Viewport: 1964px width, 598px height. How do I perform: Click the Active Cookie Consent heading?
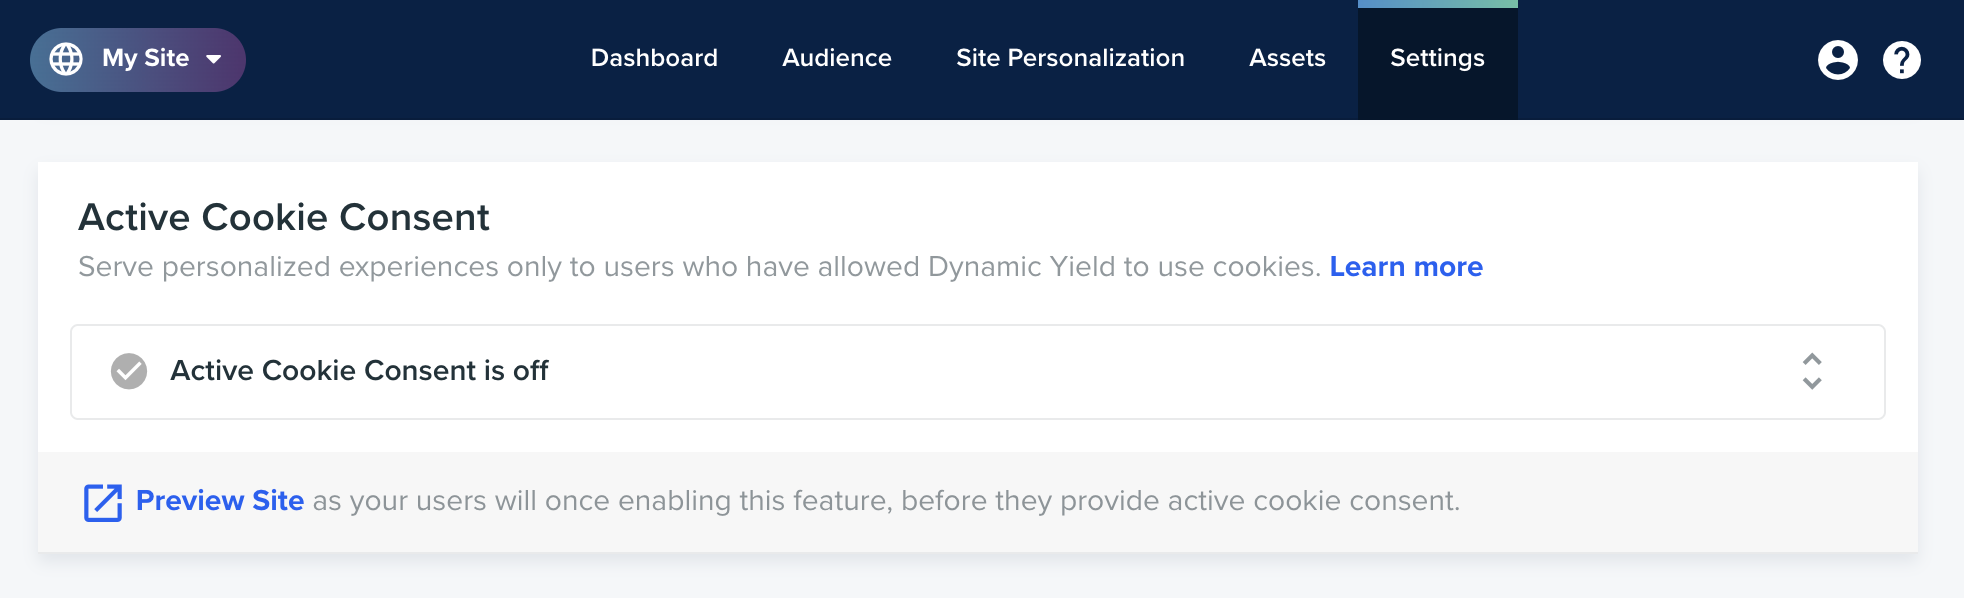coord(284,217)
